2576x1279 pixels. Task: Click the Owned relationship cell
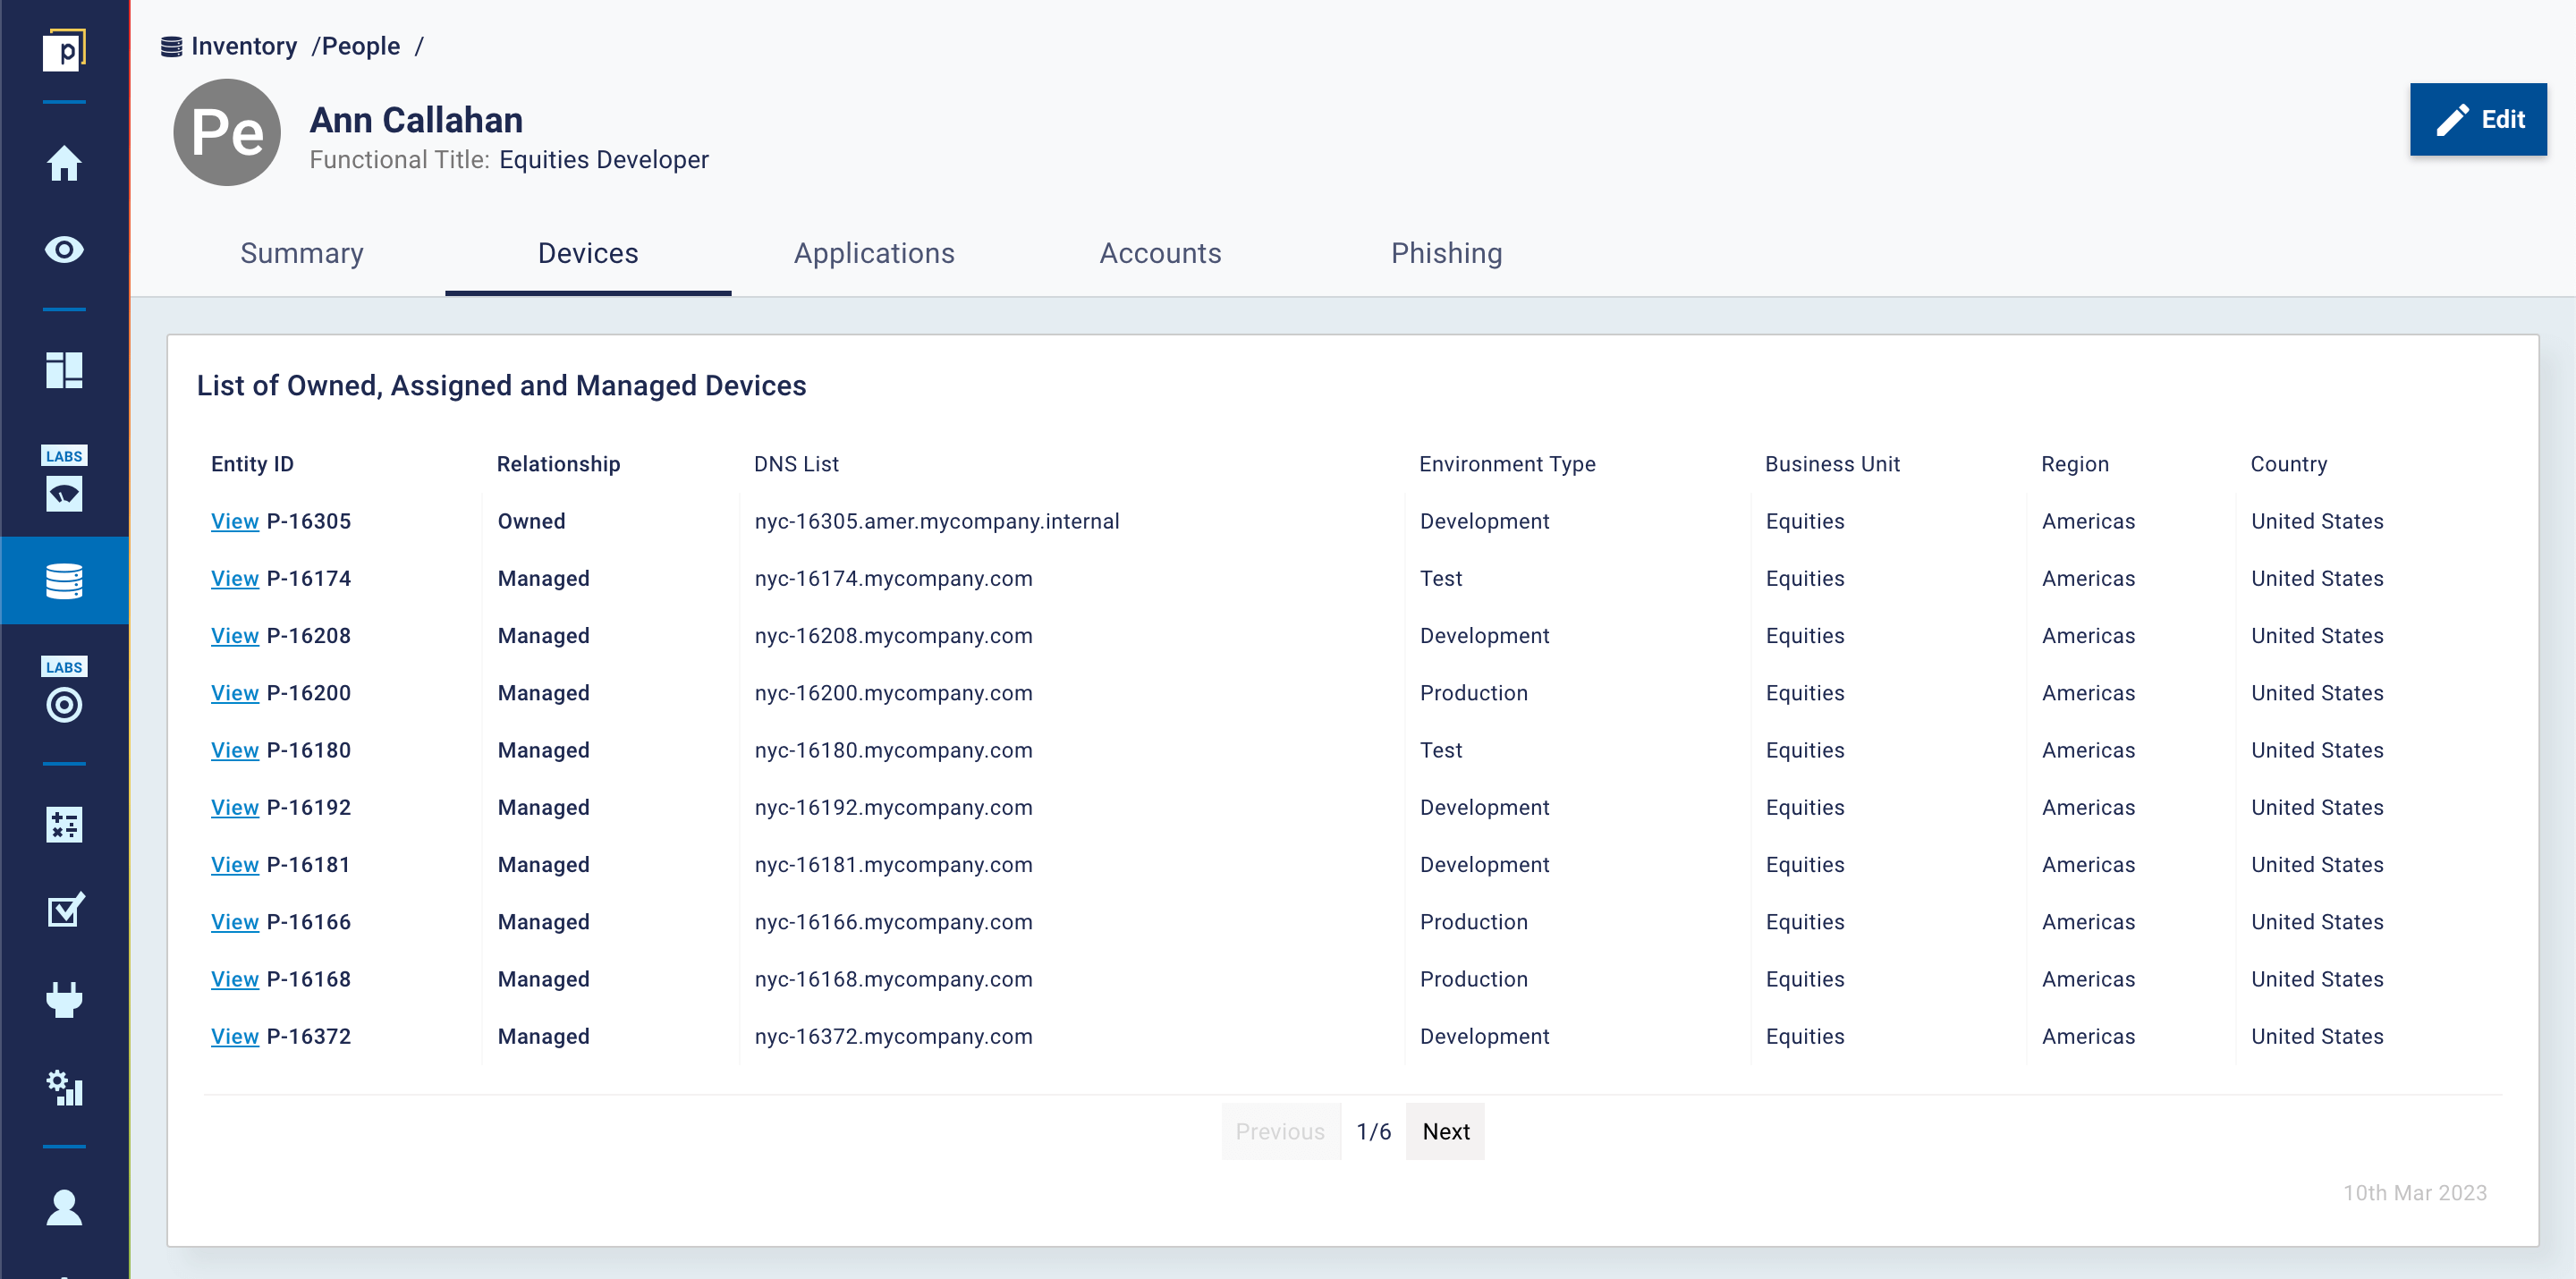click(531, 521)
